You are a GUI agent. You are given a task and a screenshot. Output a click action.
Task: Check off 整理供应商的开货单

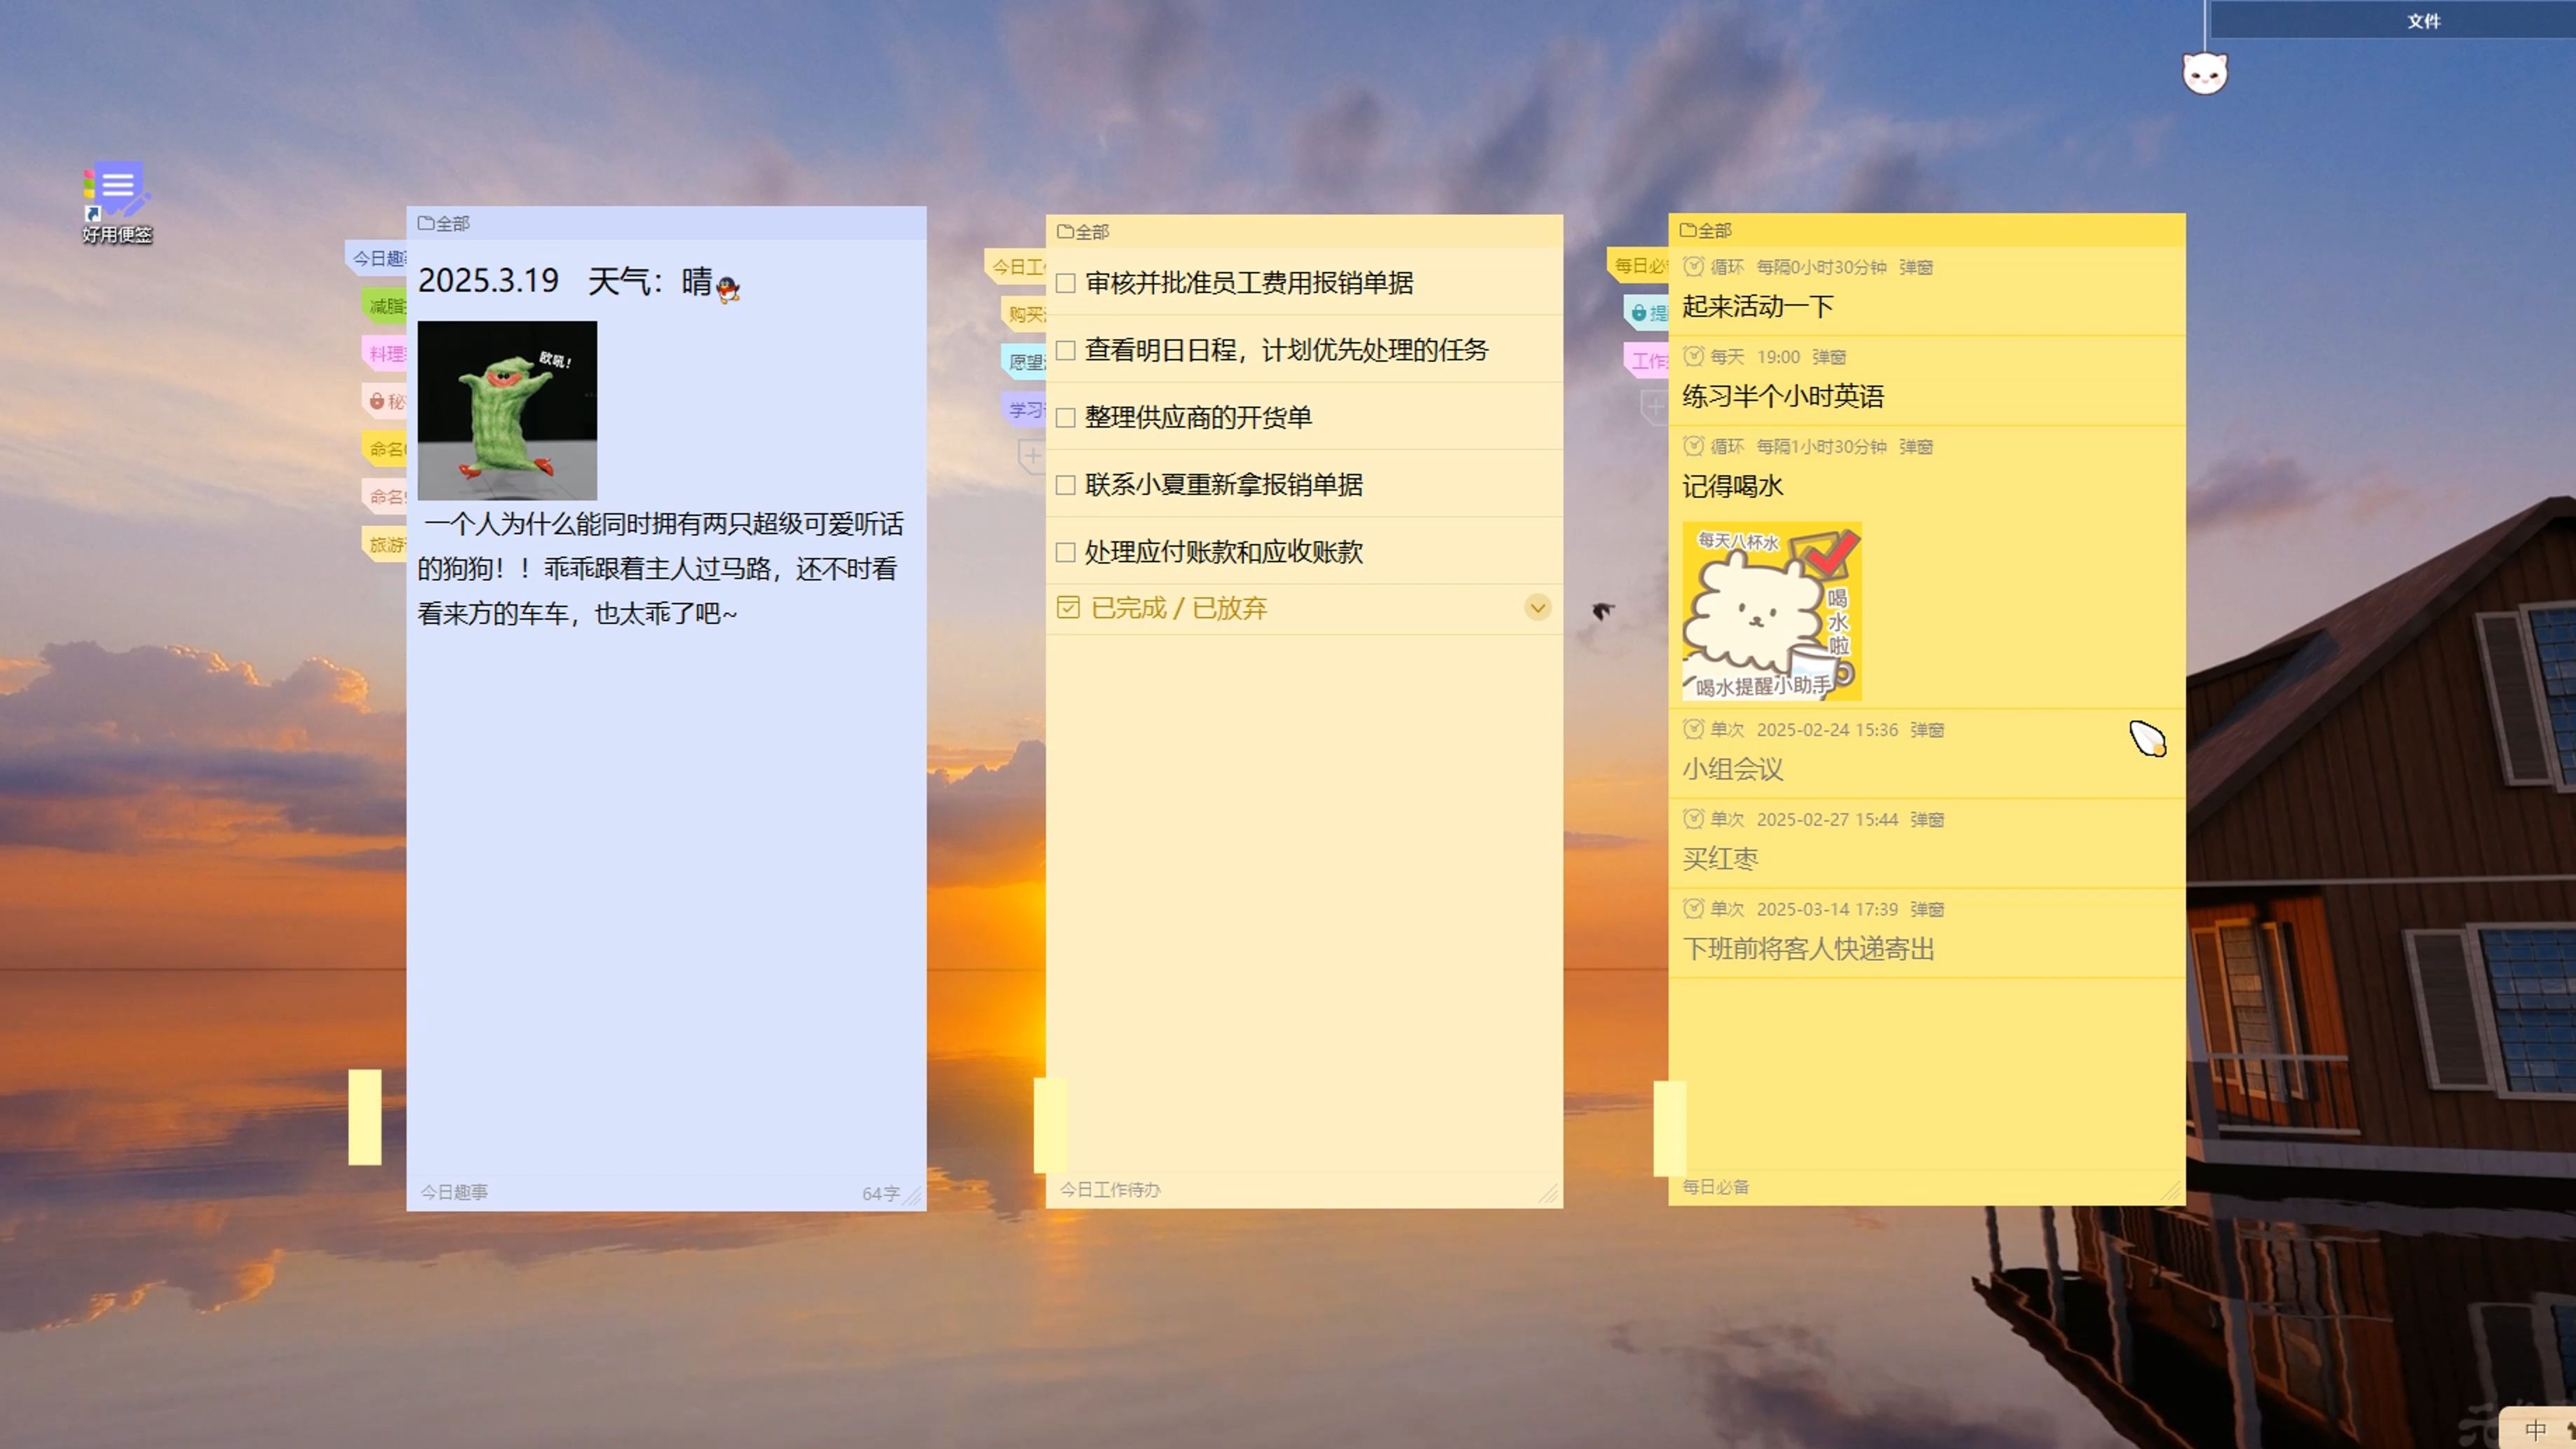pyautogui.click(x=1065, y=417)
